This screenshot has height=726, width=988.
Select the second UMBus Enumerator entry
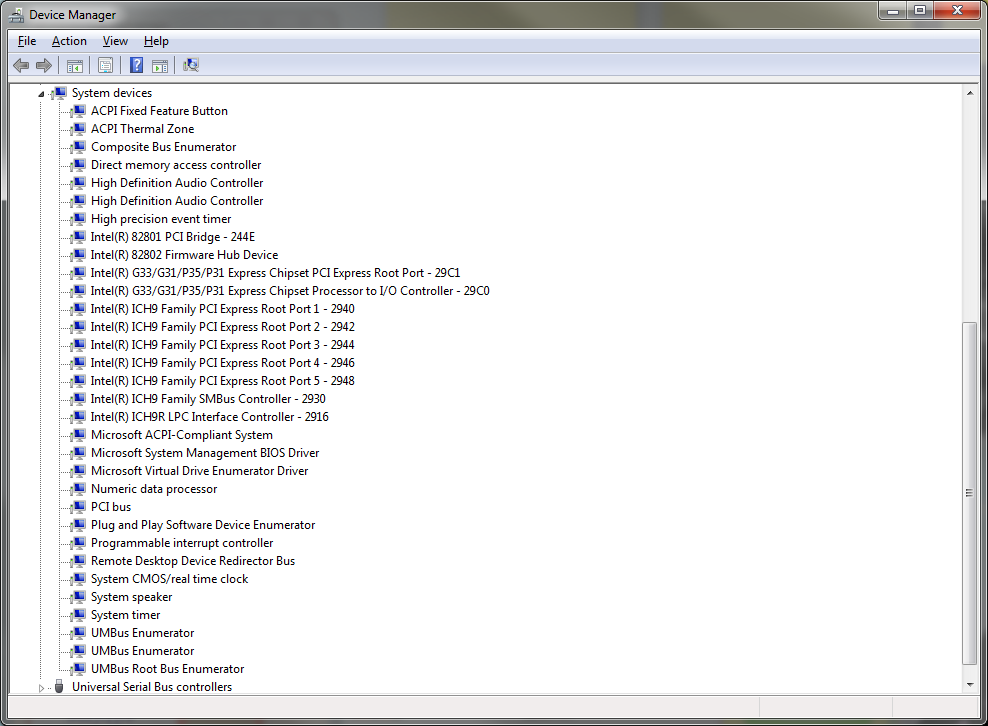[x=142, y=650]
